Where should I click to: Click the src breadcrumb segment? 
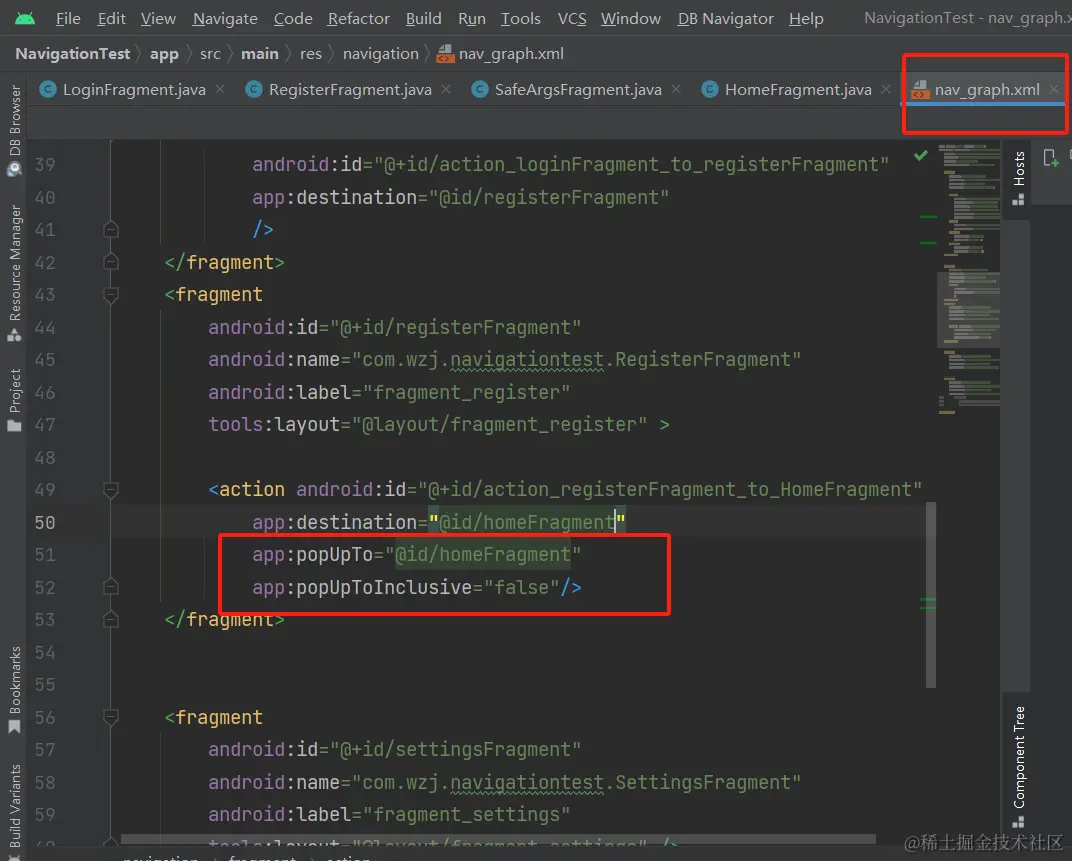click(211, 54)
